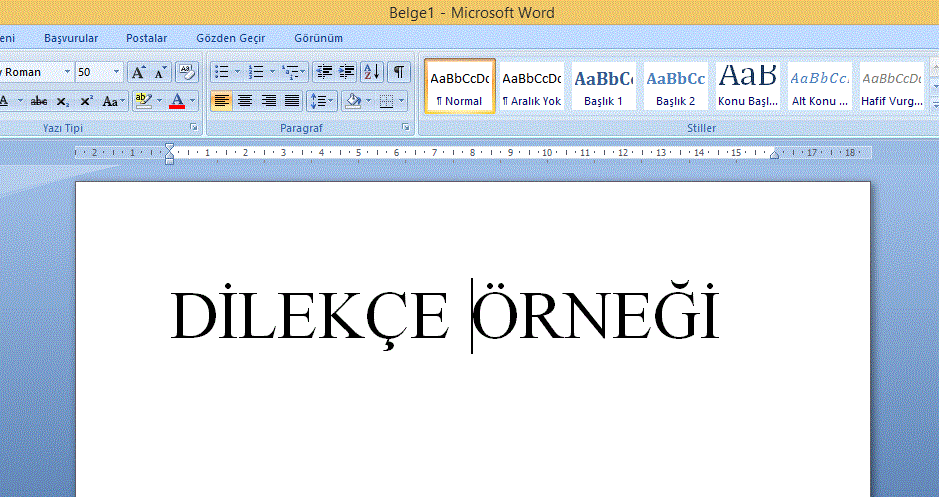Open the Yazı Tipi dialog launcher

193,128
